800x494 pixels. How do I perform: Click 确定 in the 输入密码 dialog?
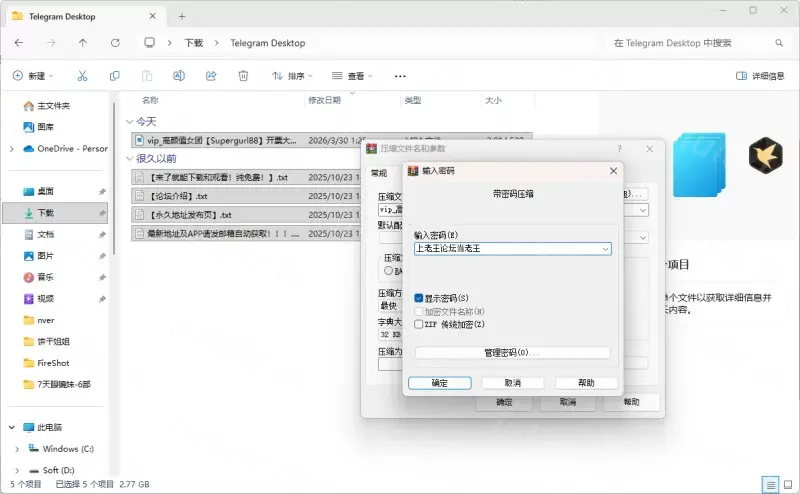pyautogui.click(x=439, y=383)
